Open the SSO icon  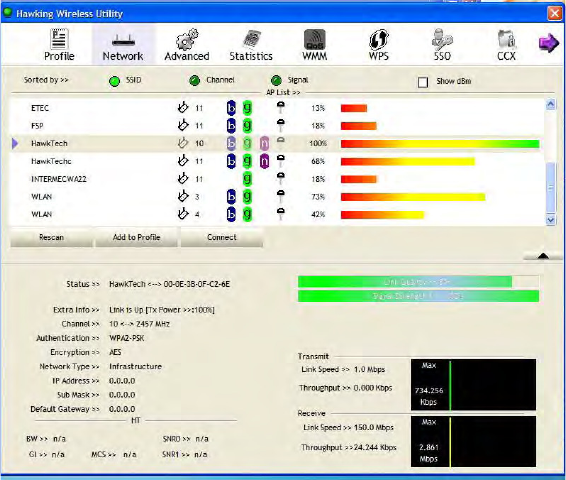coord(442,39)
